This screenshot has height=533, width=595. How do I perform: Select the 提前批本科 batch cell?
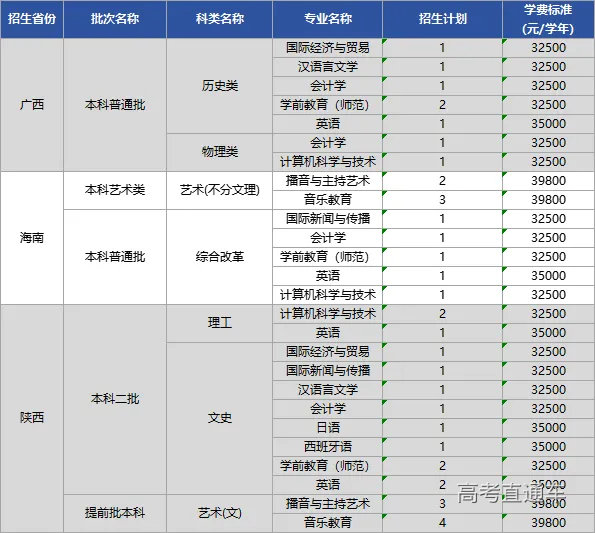coord(115,513)
